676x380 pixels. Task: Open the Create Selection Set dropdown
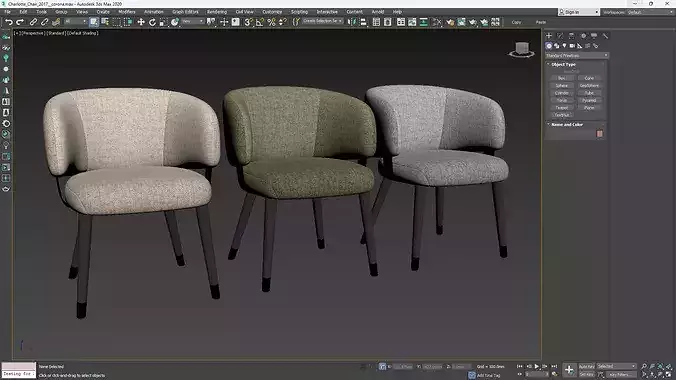322,21
